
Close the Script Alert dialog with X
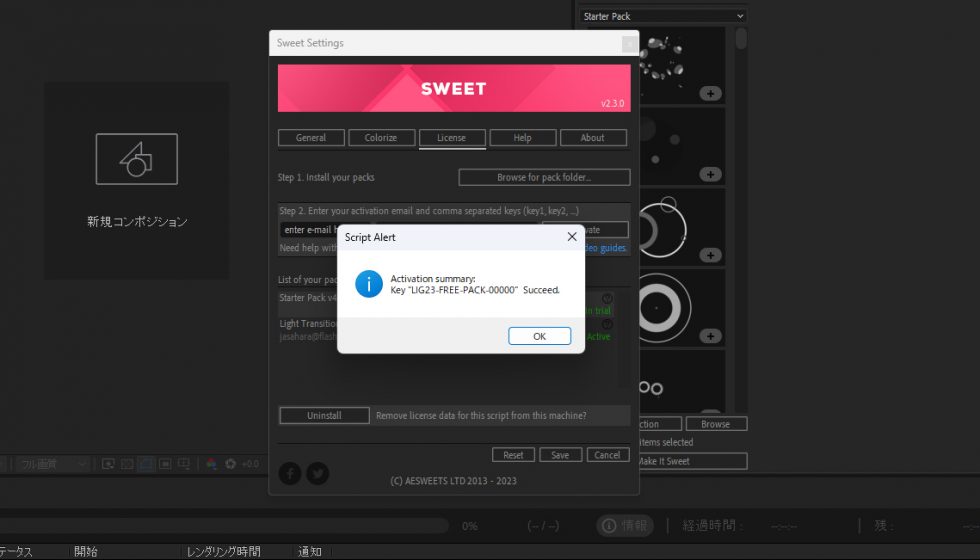point(572,237)
